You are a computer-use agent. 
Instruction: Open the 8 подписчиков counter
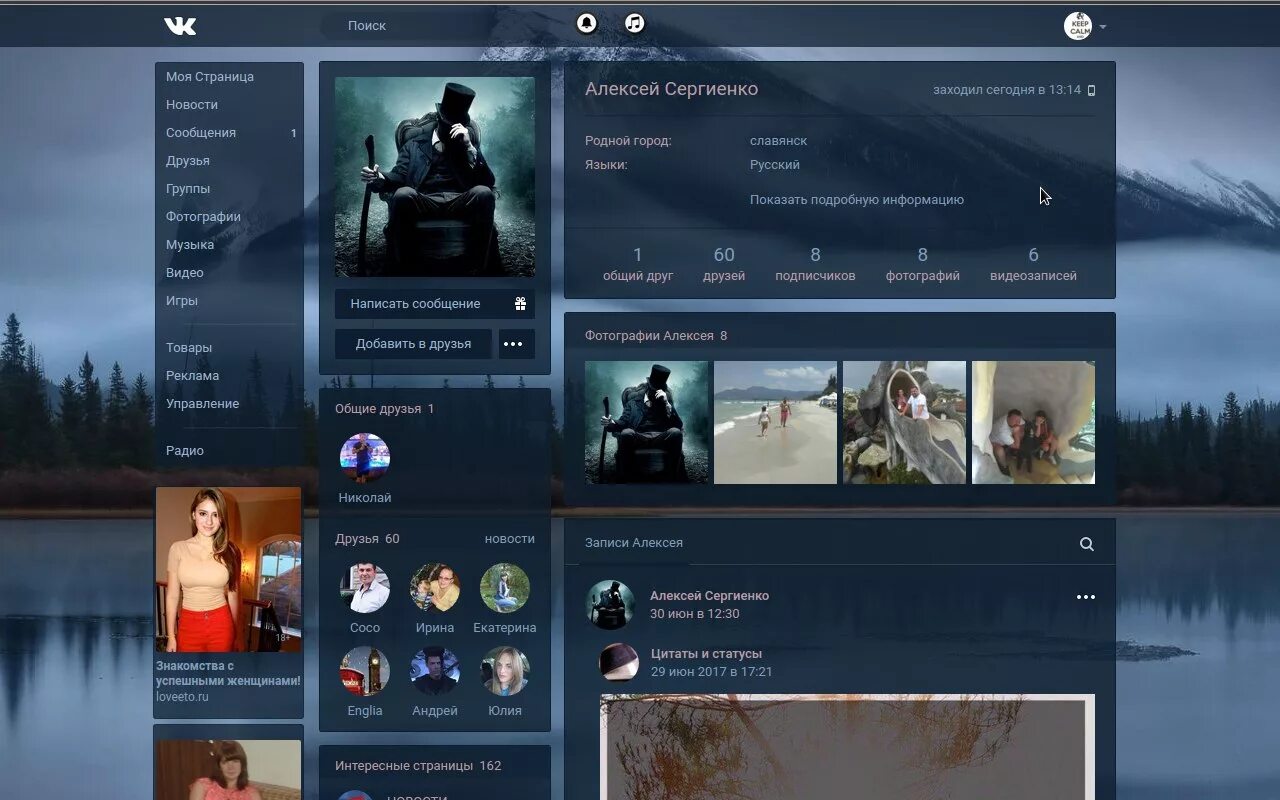coord(815,265)
